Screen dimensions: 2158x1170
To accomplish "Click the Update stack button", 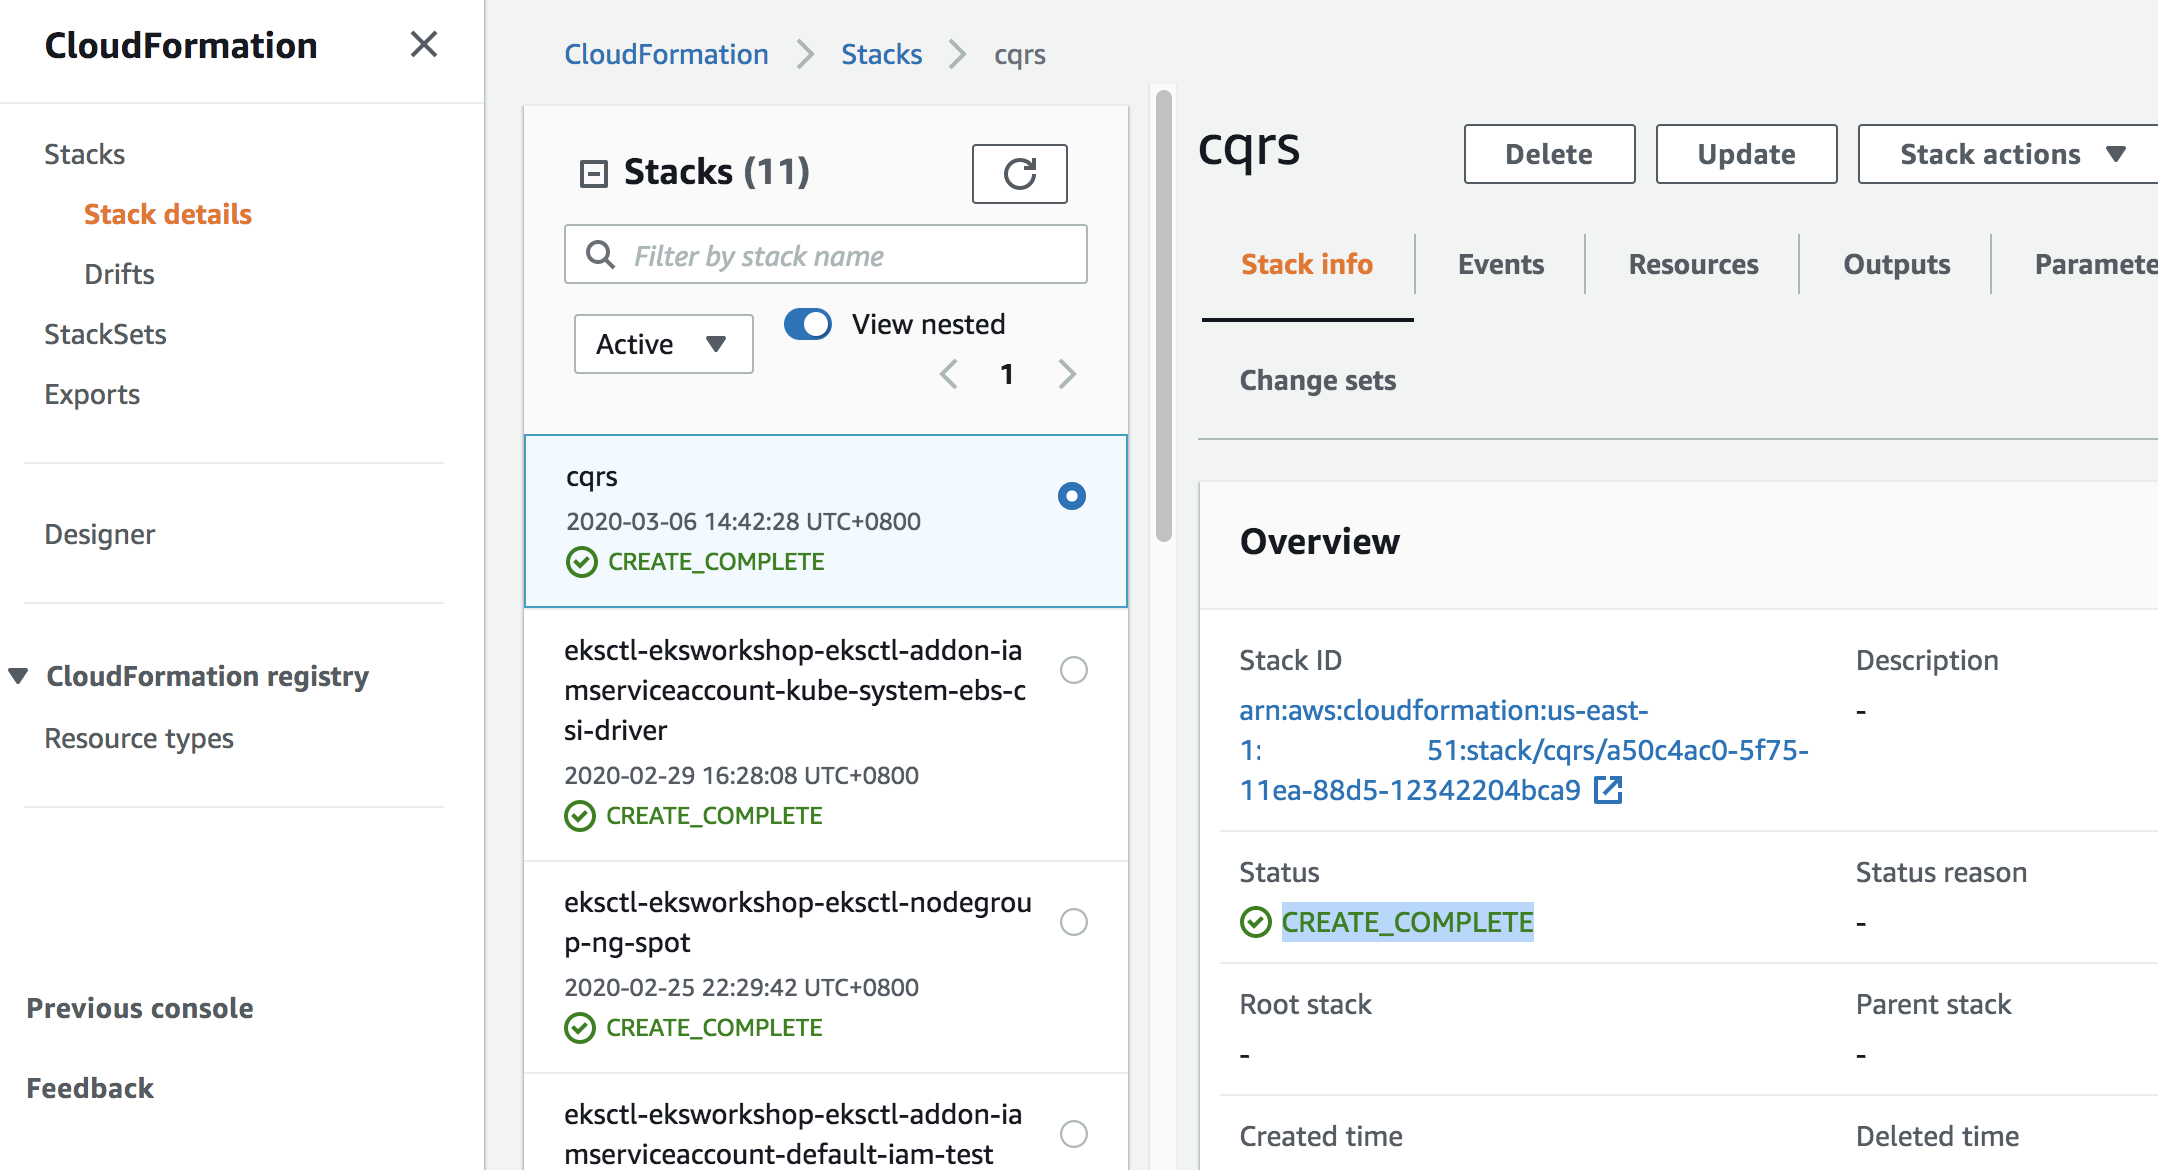I will 1746,154.
